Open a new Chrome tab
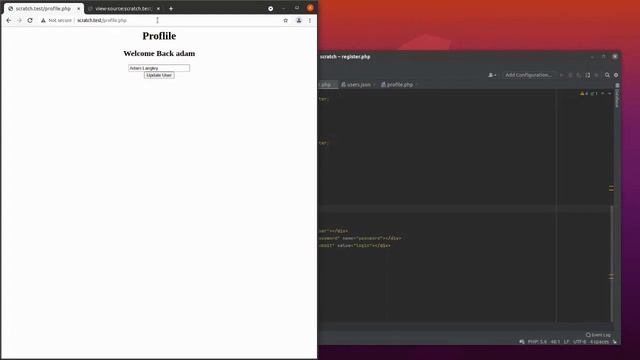 coord(171,8)
